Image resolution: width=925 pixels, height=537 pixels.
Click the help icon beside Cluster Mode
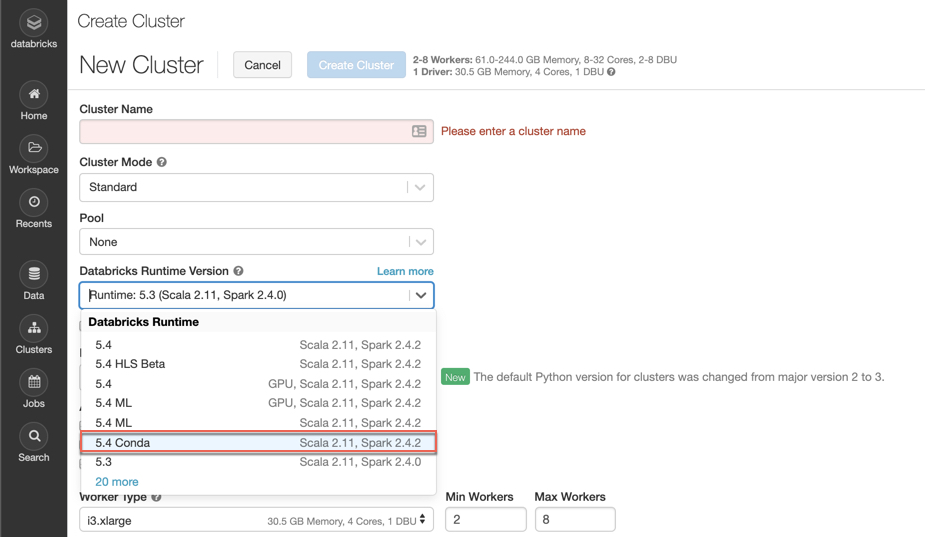pyautogui.click(x=162, y=162)
